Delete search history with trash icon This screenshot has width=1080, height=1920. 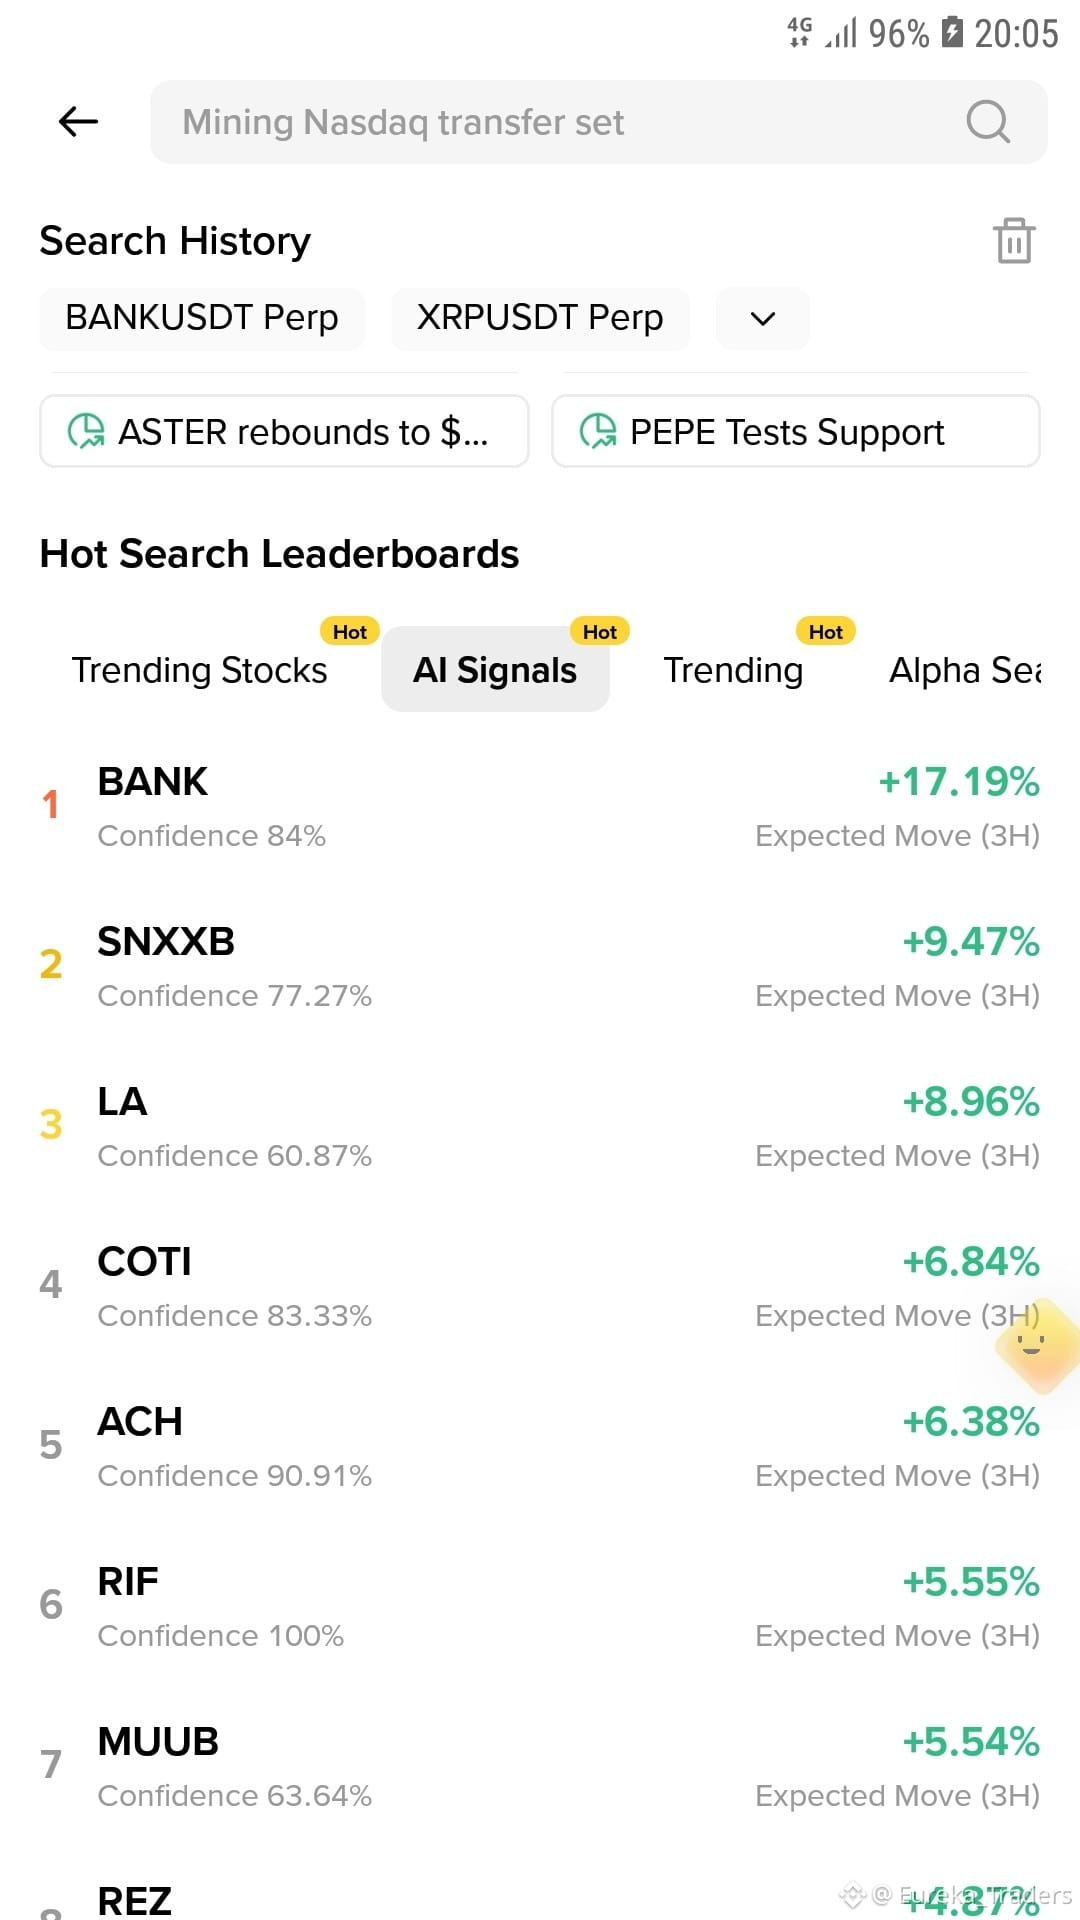(x=1014, y=241)
